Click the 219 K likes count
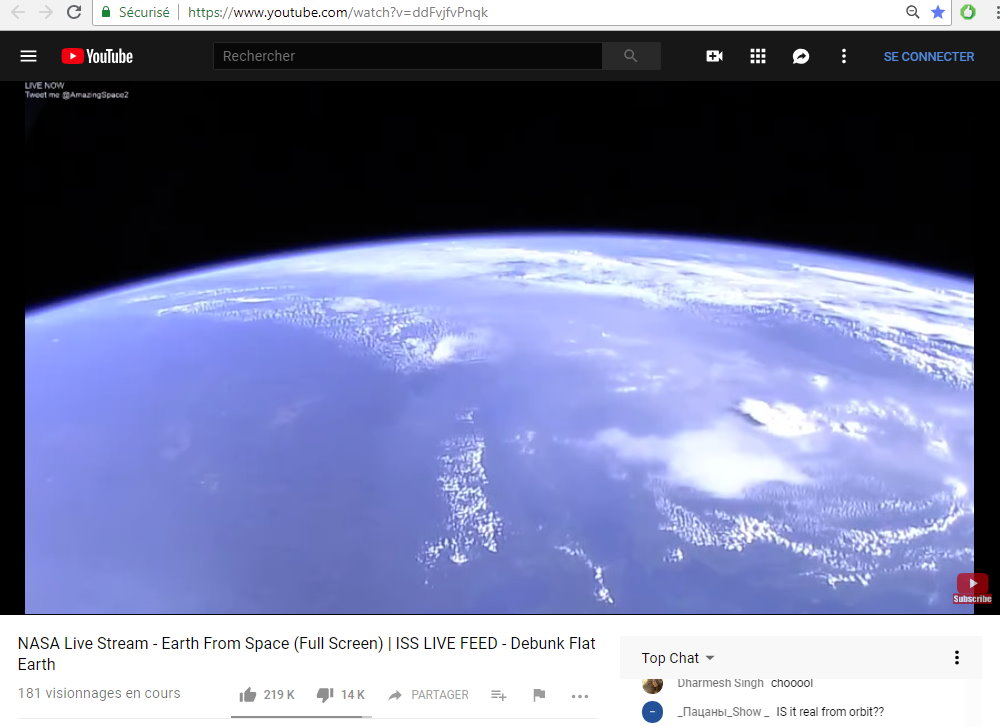The width and height of the screenshot is (1000, 727). (279, 694)
